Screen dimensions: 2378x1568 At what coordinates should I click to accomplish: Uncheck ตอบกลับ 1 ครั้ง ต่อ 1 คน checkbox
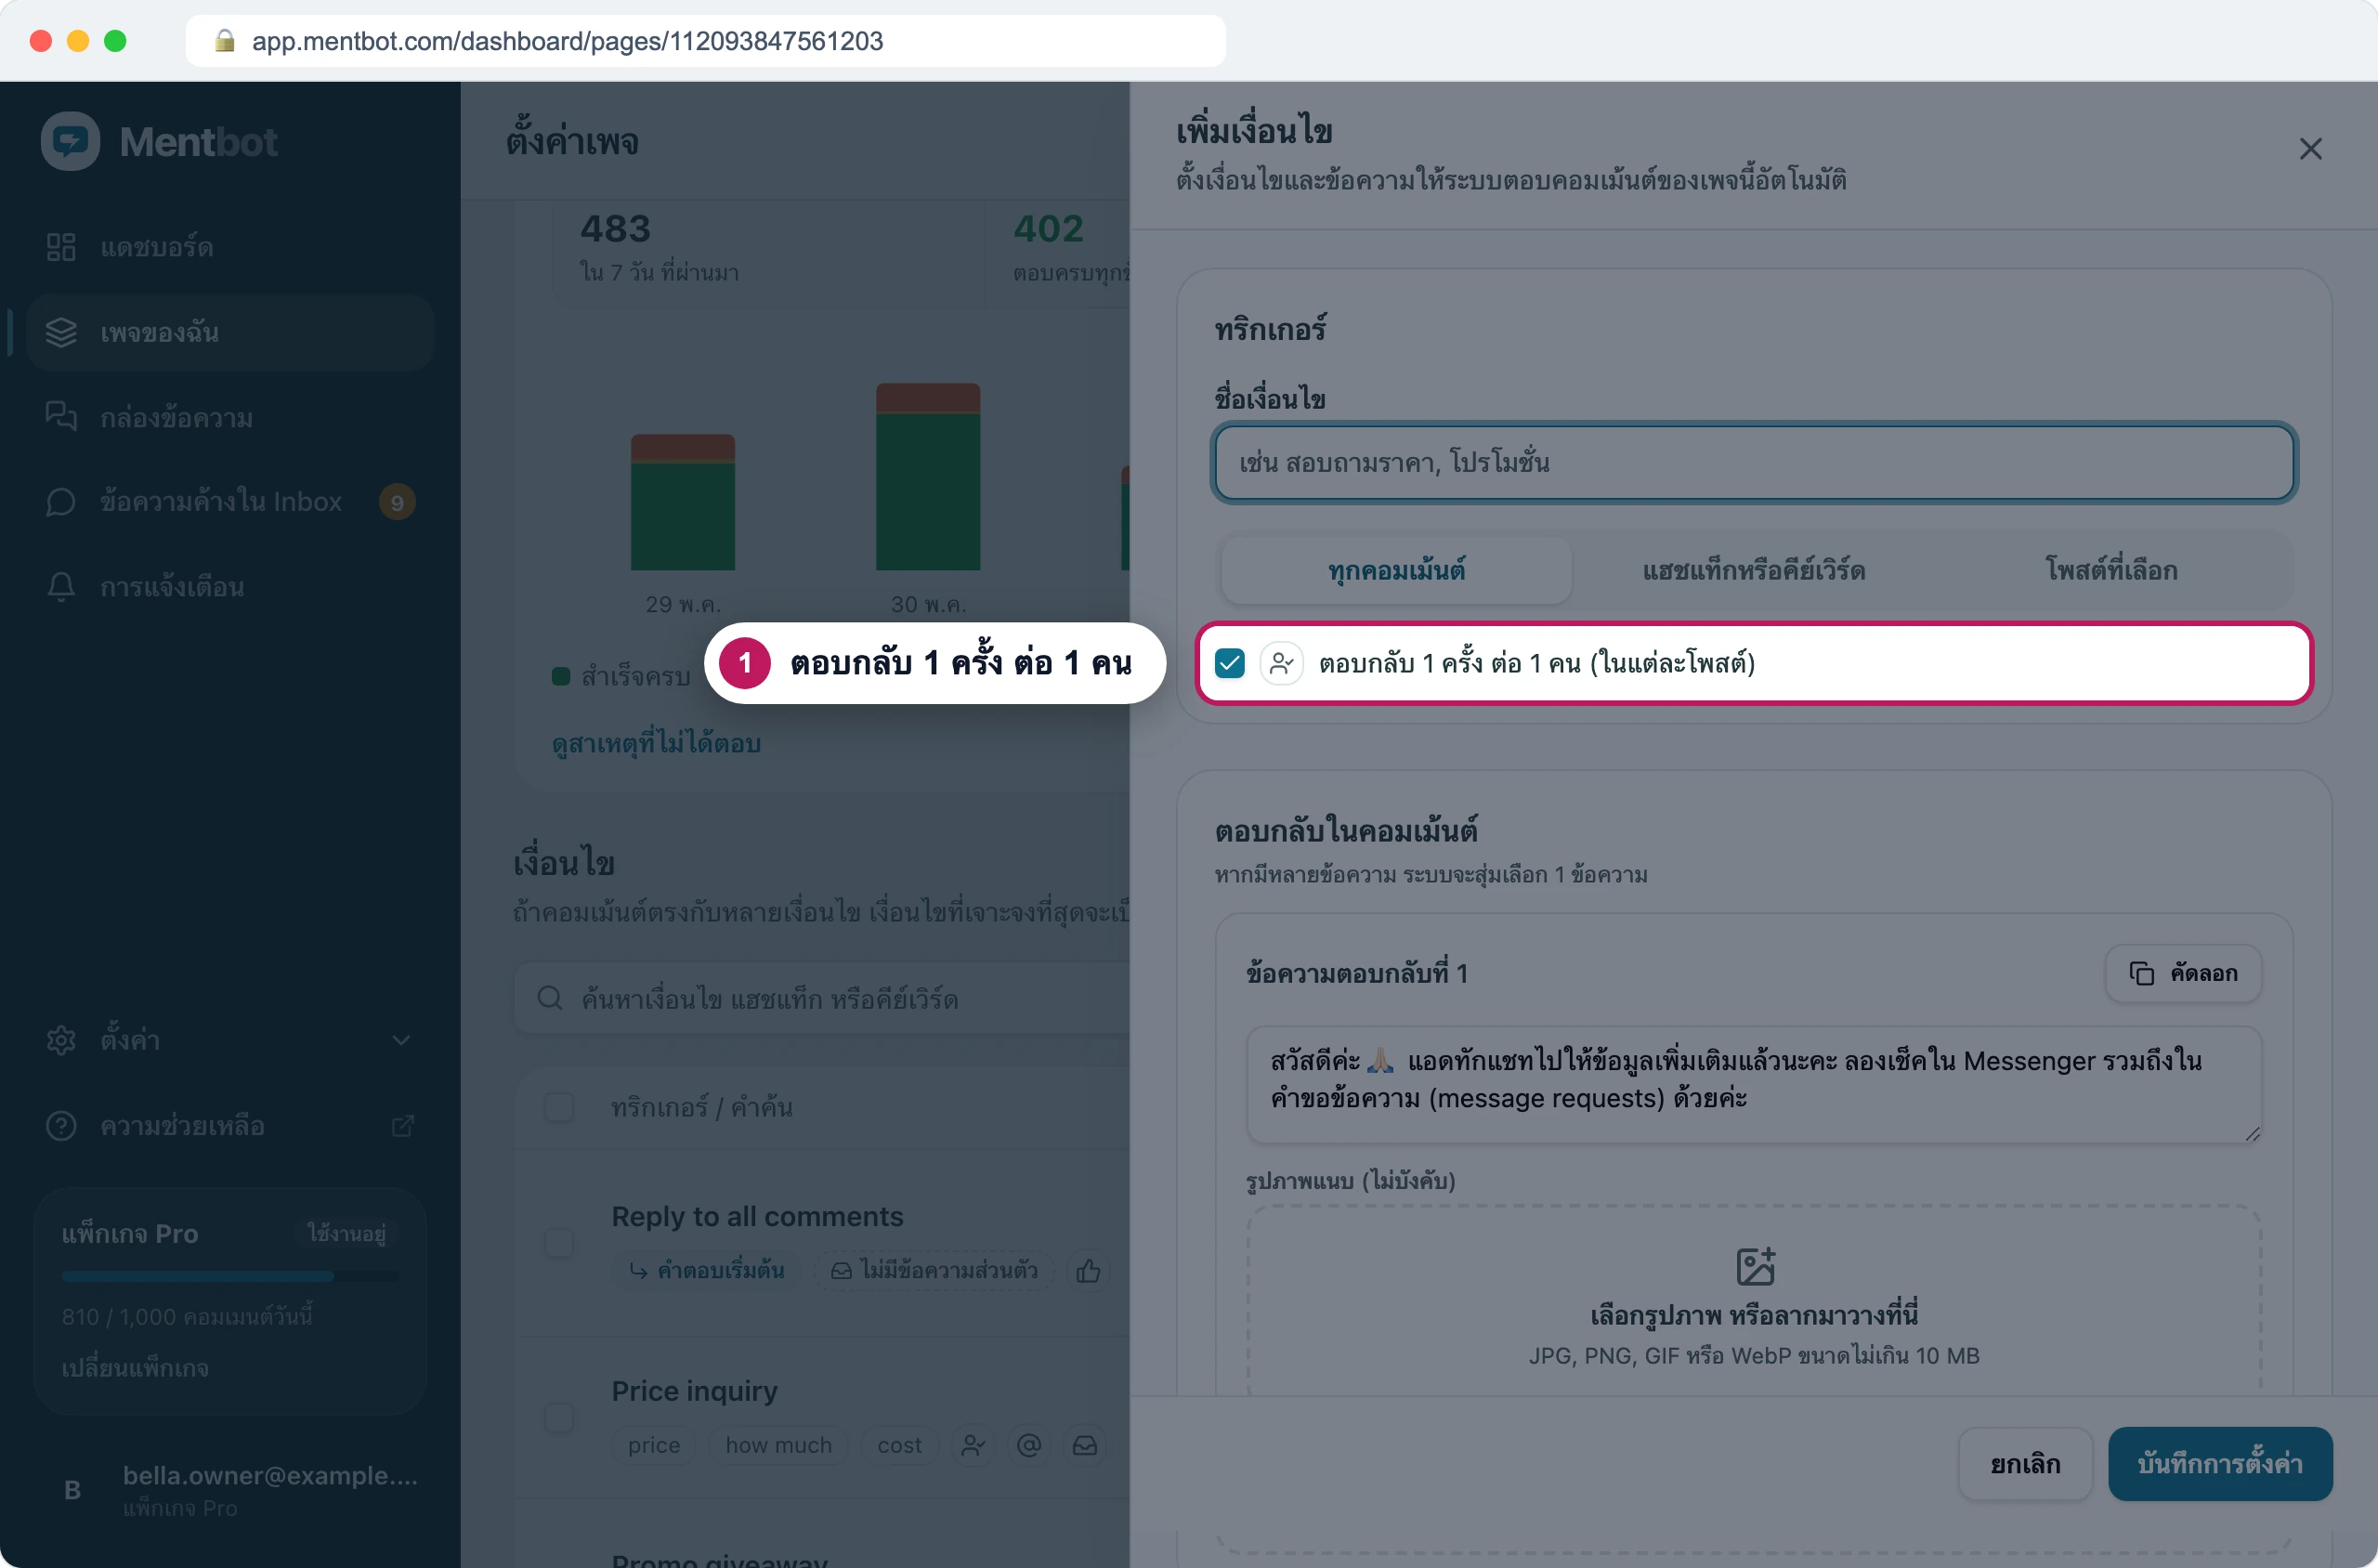tap(1230, 663)
